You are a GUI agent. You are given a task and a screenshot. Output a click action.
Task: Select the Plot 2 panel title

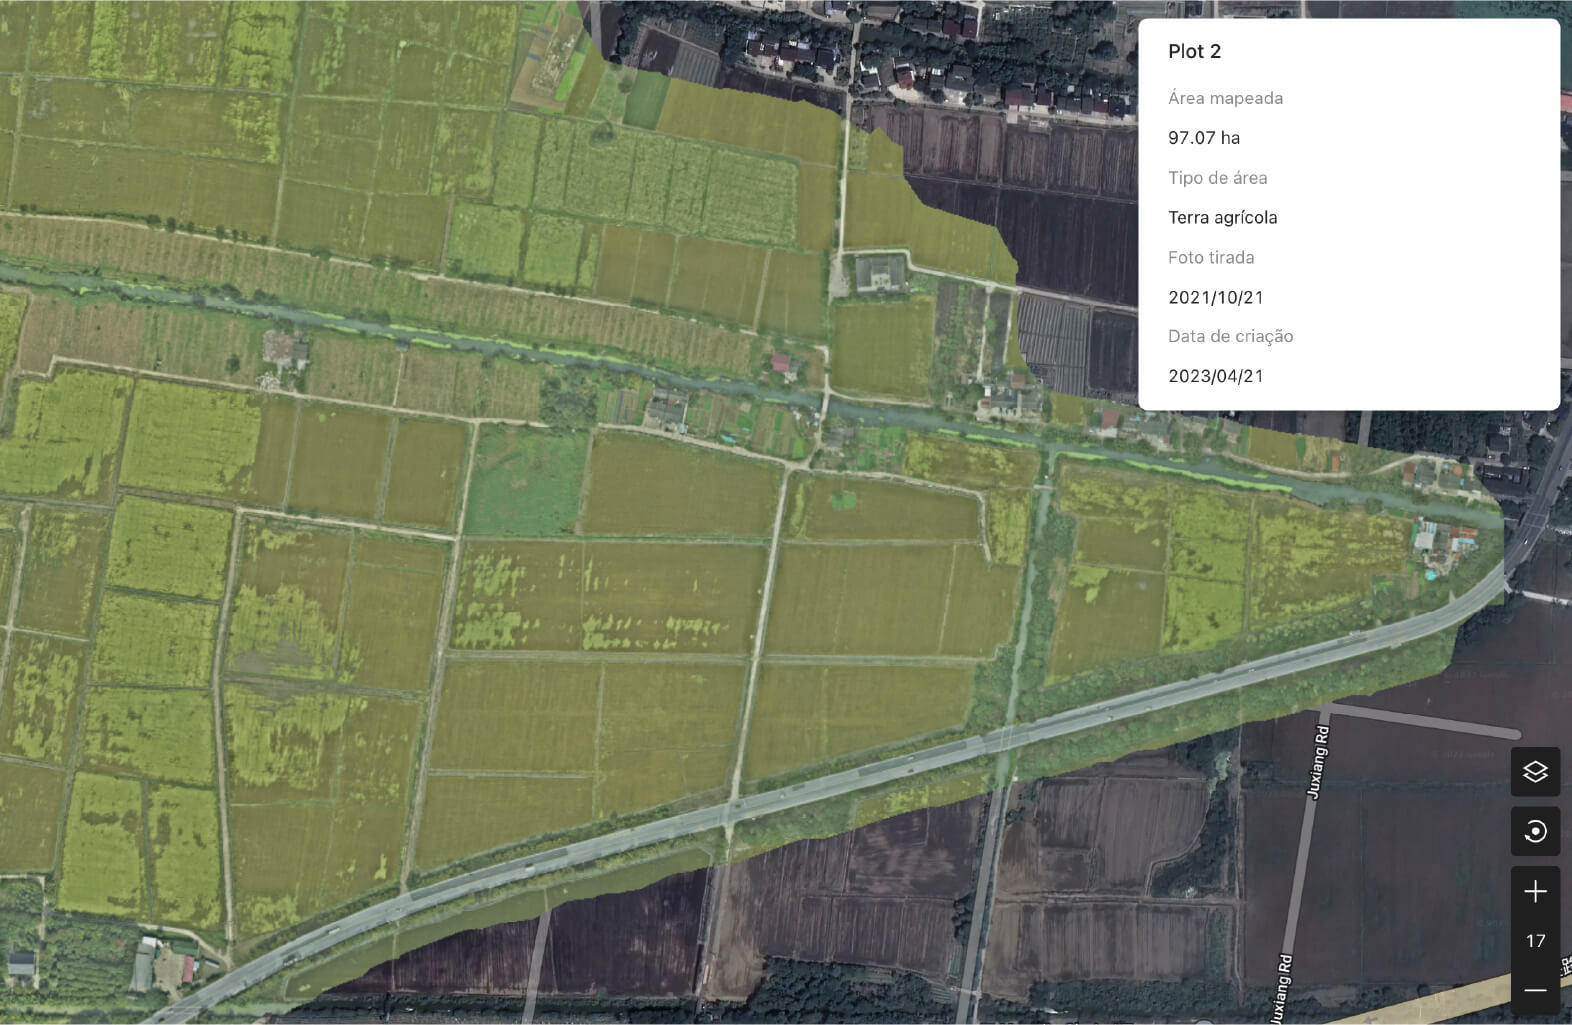1194,52
